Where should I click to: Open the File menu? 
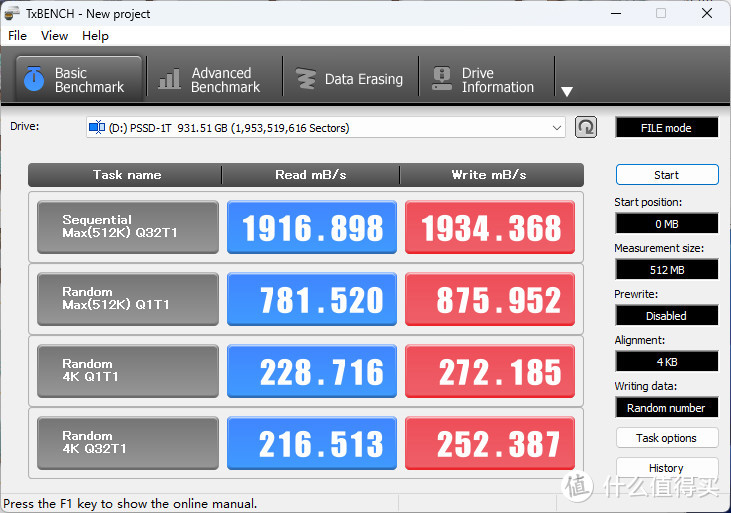click(18, 36)
